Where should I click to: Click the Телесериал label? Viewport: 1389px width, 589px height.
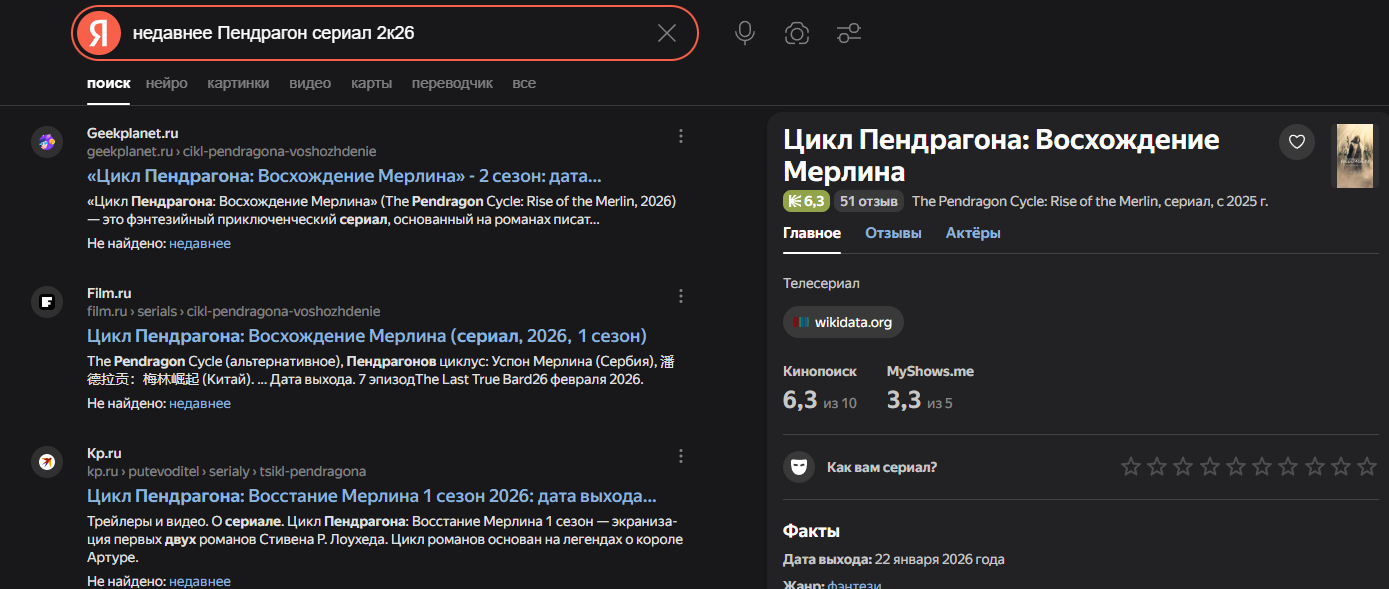[x=821, y=283]
